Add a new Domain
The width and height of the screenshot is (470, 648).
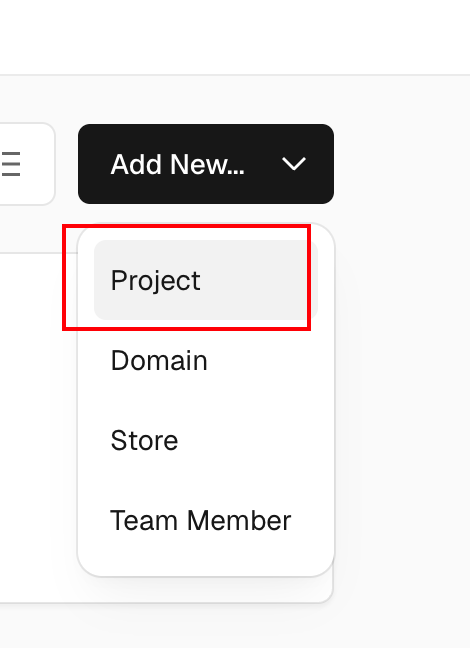tap(206, 360)
